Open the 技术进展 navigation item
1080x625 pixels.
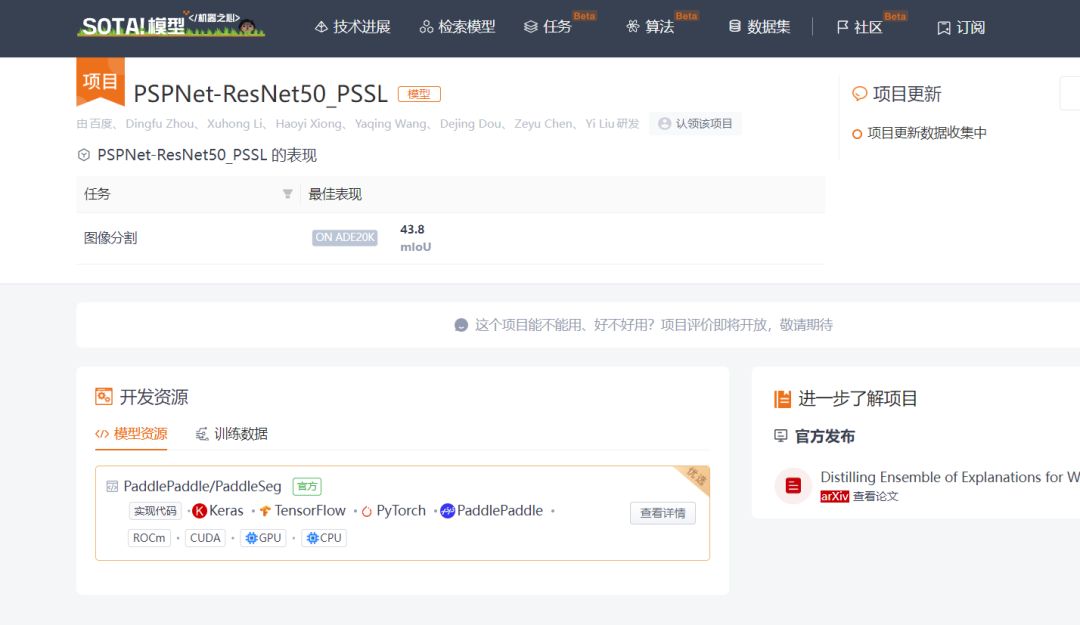[x=353, y=27]
